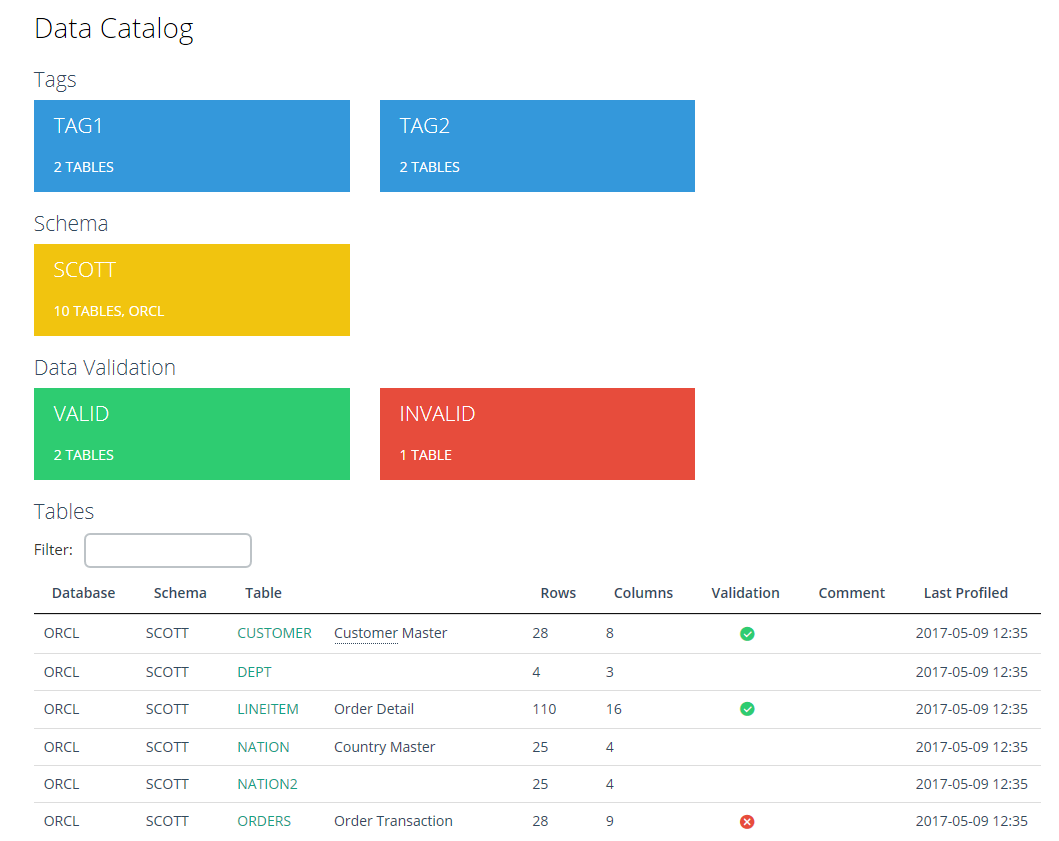Click into the Filter text box
The image size is (1059, 841).
pyautogui.click(x=168, y=550)
